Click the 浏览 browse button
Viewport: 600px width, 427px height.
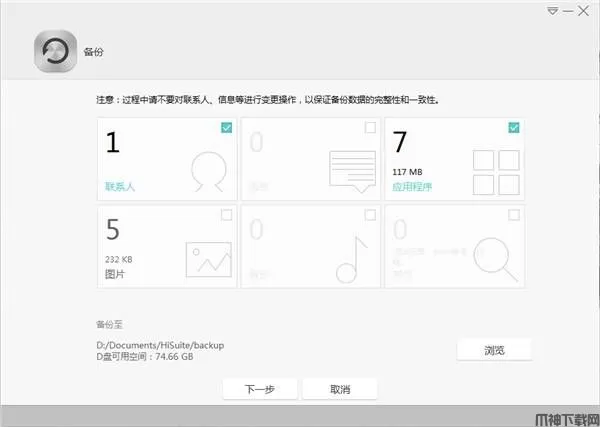(494, 350)
